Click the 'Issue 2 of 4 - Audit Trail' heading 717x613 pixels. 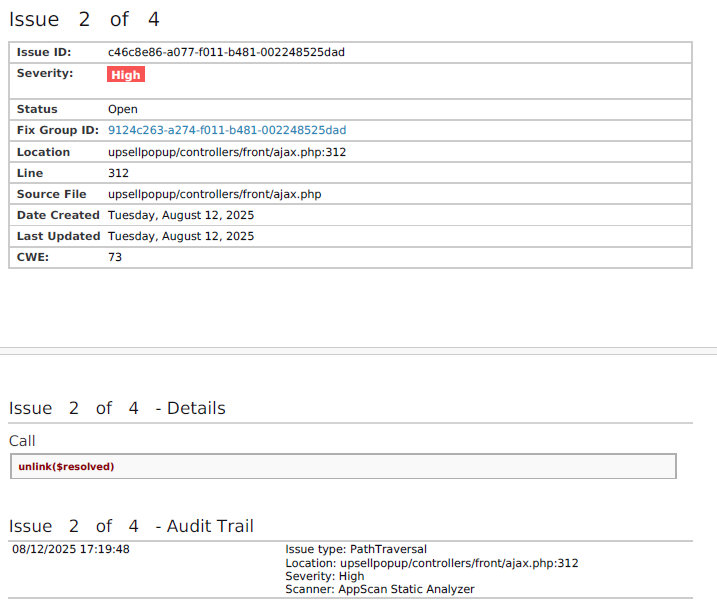point(131,526)
